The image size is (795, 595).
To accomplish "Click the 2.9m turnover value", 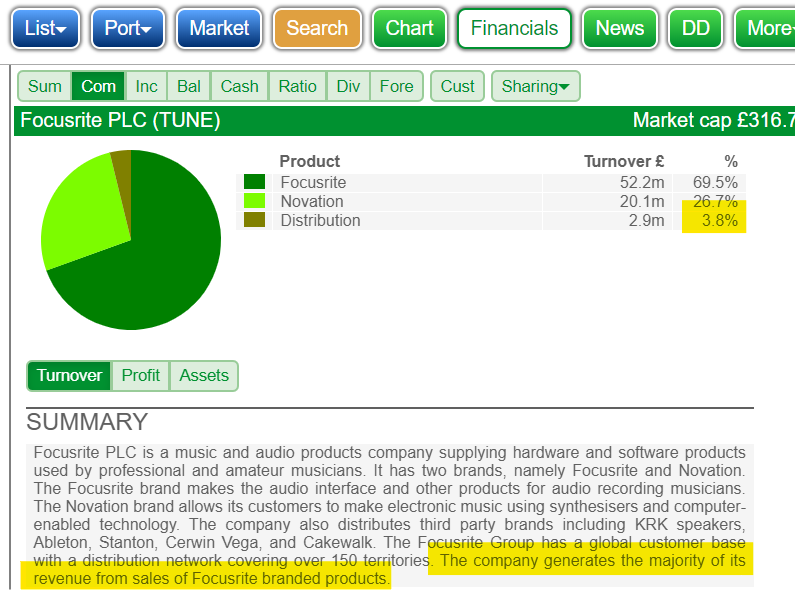I will (646, 220).
